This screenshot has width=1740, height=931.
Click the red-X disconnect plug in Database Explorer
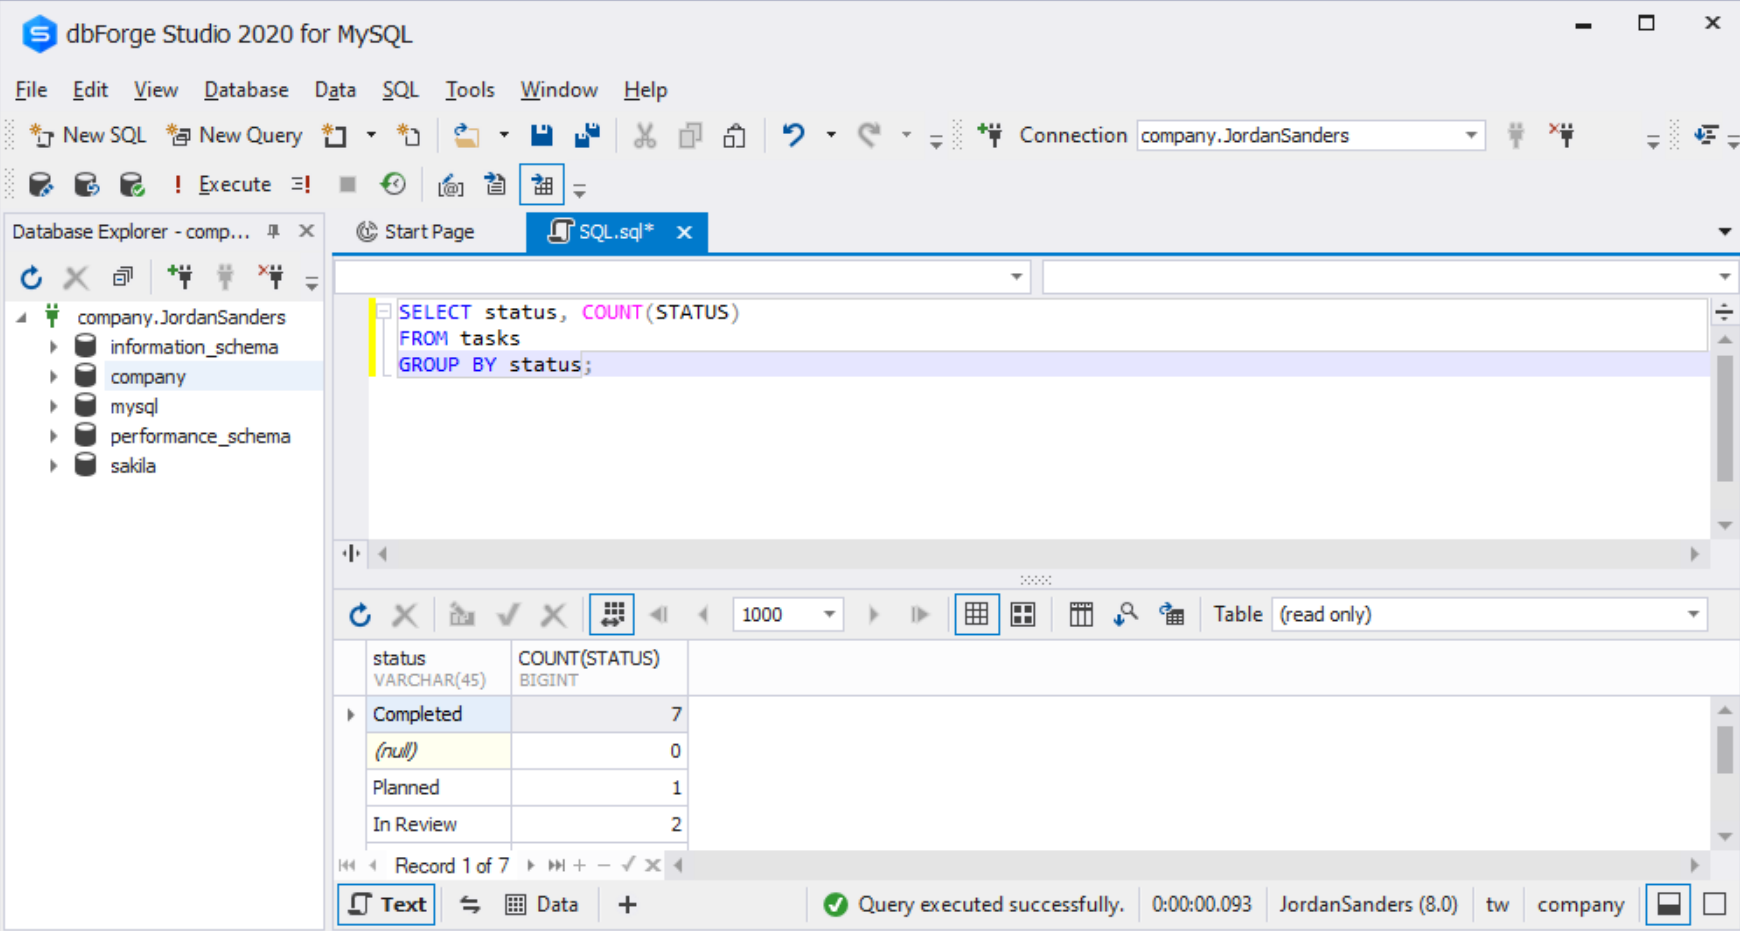(x=271, y=277)
